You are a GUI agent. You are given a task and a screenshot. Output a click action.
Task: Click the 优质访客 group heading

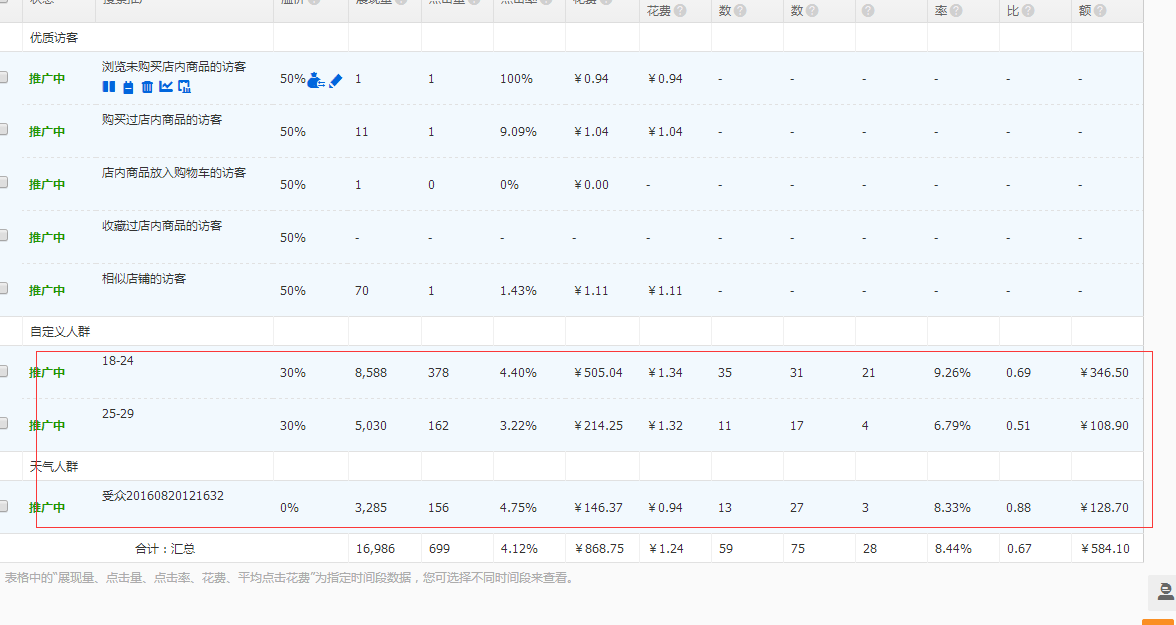click(x=54, y=38)
